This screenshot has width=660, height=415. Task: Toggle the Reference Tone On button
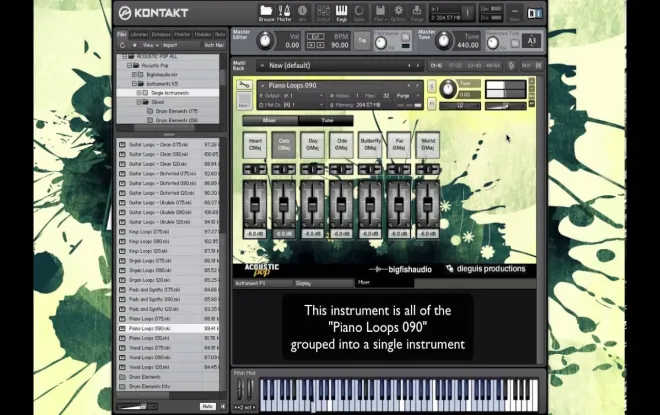(515, 43)
